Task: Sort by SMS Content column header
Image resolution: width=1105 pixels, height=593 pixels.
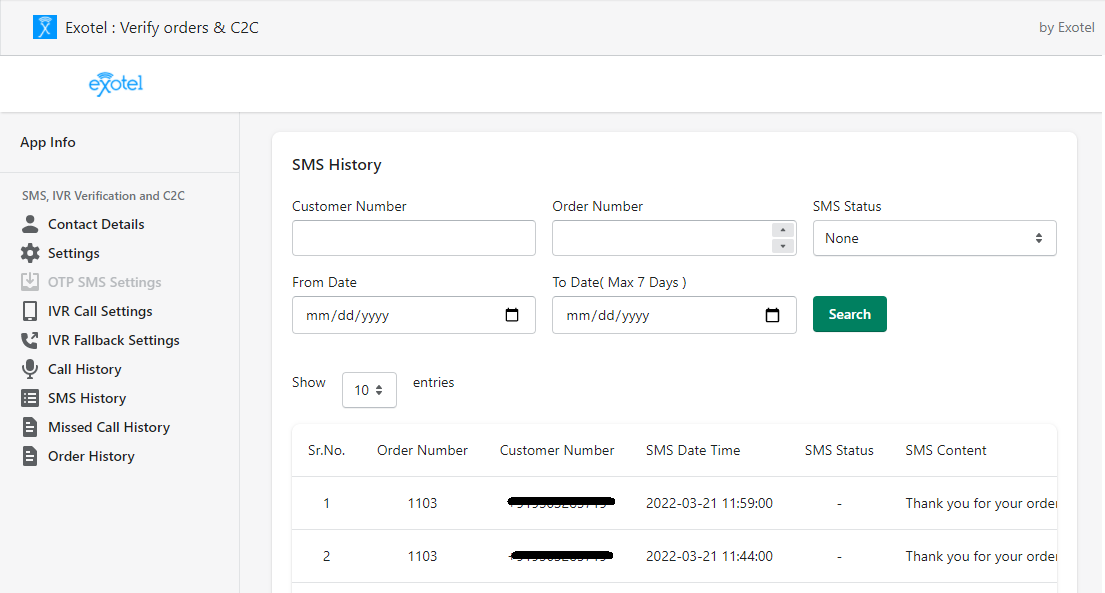Action: pyautogui.click(x=946, y=451)
